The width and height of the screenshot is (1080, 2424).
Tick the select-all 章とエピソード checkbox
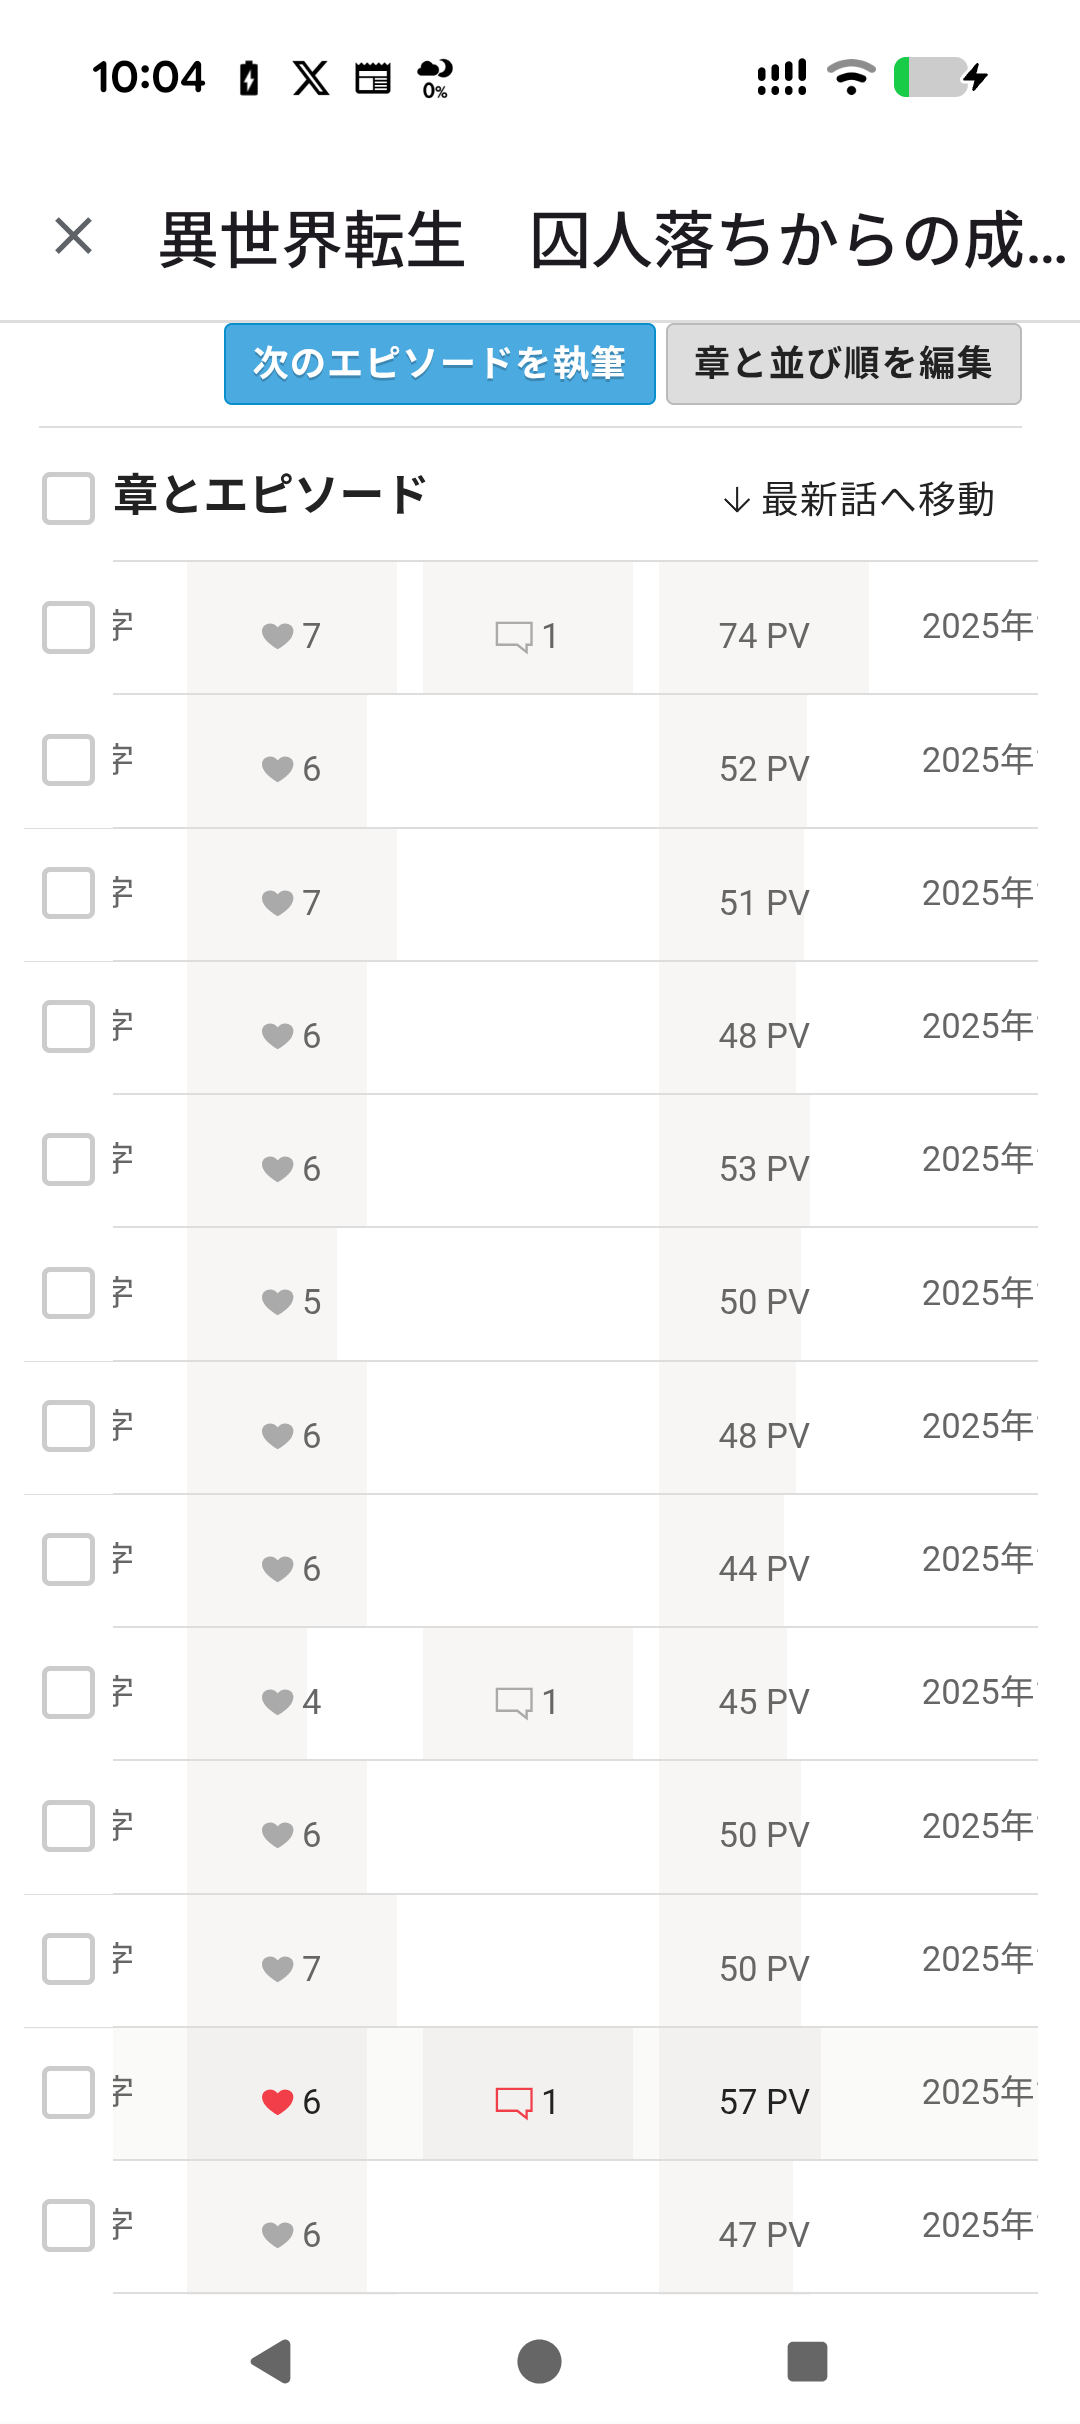[x=68, y=498]
